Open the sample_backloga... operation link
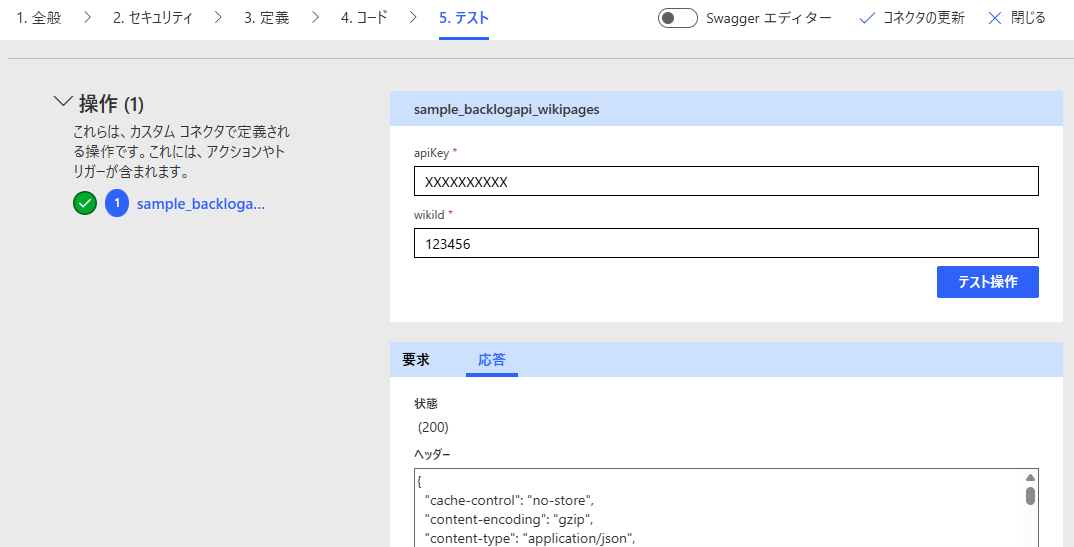 [x=200, y=204]
